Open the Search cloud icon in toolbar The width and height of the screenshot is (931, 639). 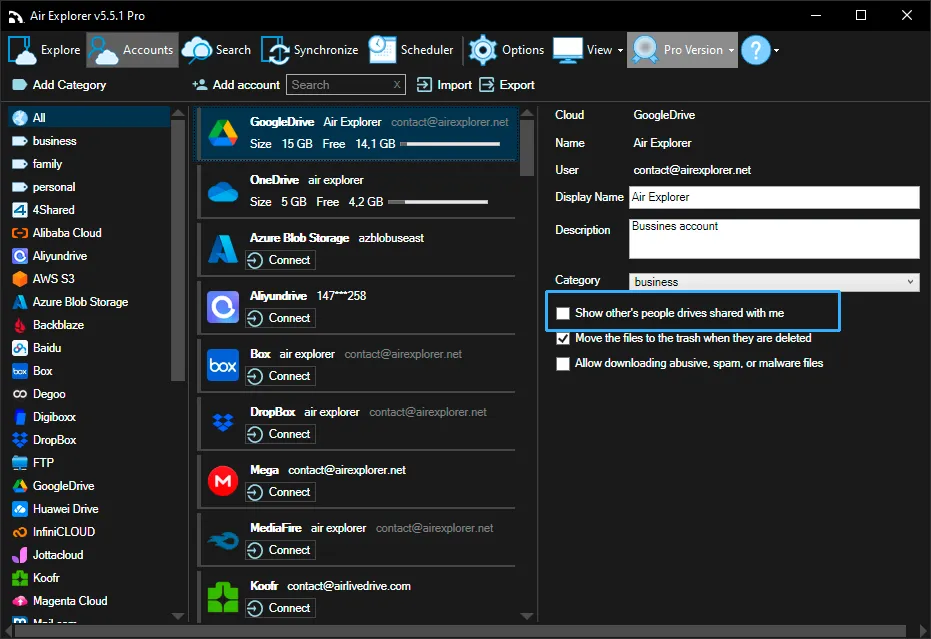[x=197, y=50]
